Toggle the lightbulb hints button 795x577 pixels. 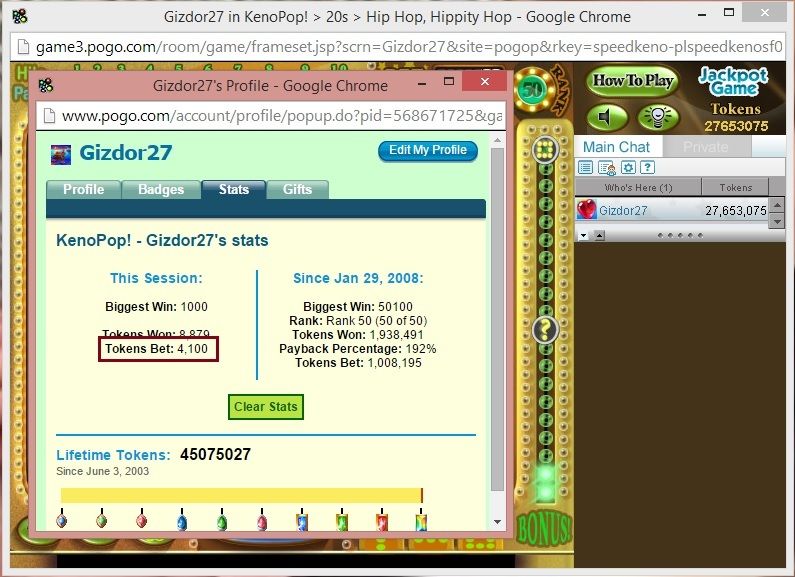658,118
